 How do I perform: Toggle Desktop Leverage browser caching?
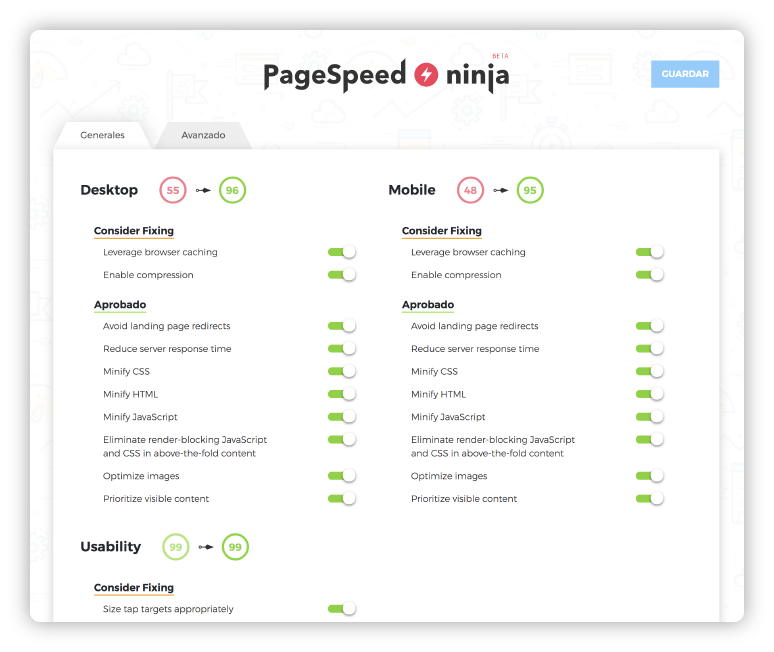coord(342,252)
